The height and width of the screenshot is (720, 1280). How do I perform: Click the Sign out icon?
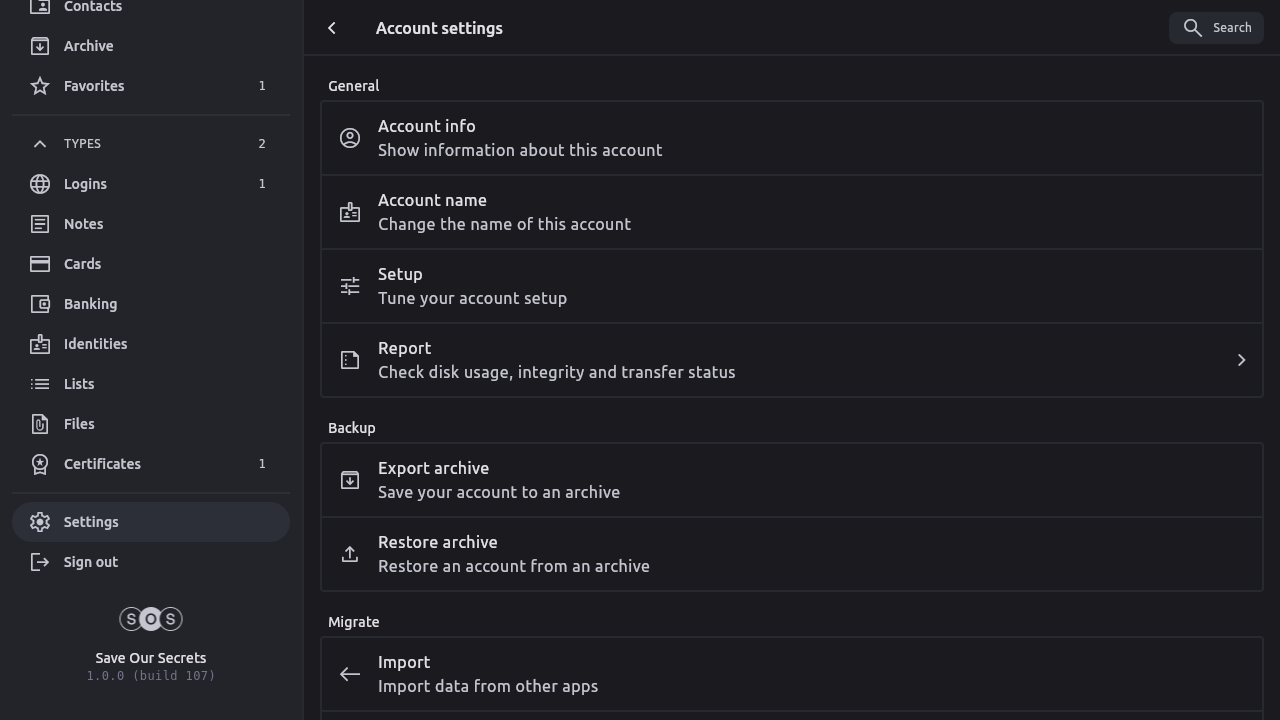(x=40, y=562)
